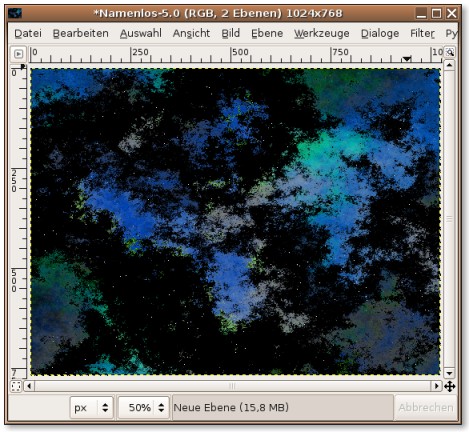
Task: Click the 'Neue Ebene (15,8 MB)' status text
Action: [231, 407]
